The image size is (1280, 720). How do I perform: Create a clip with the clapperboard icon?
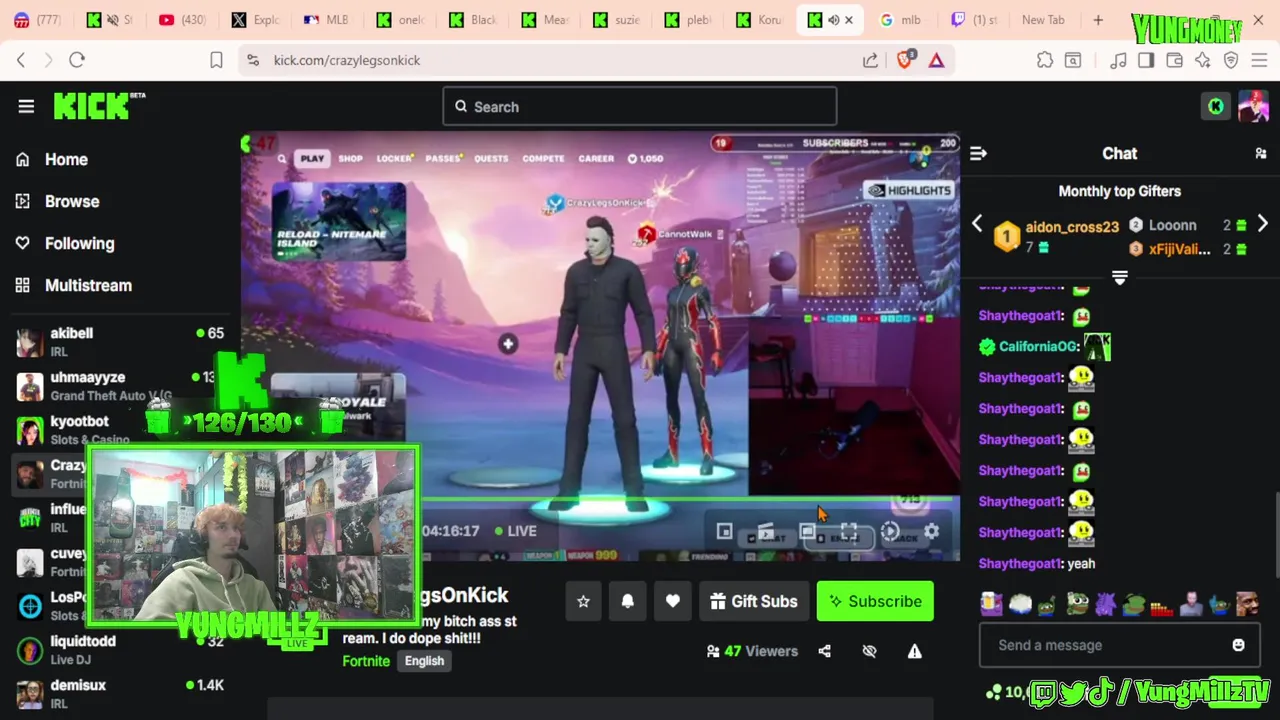pos(766,531)
